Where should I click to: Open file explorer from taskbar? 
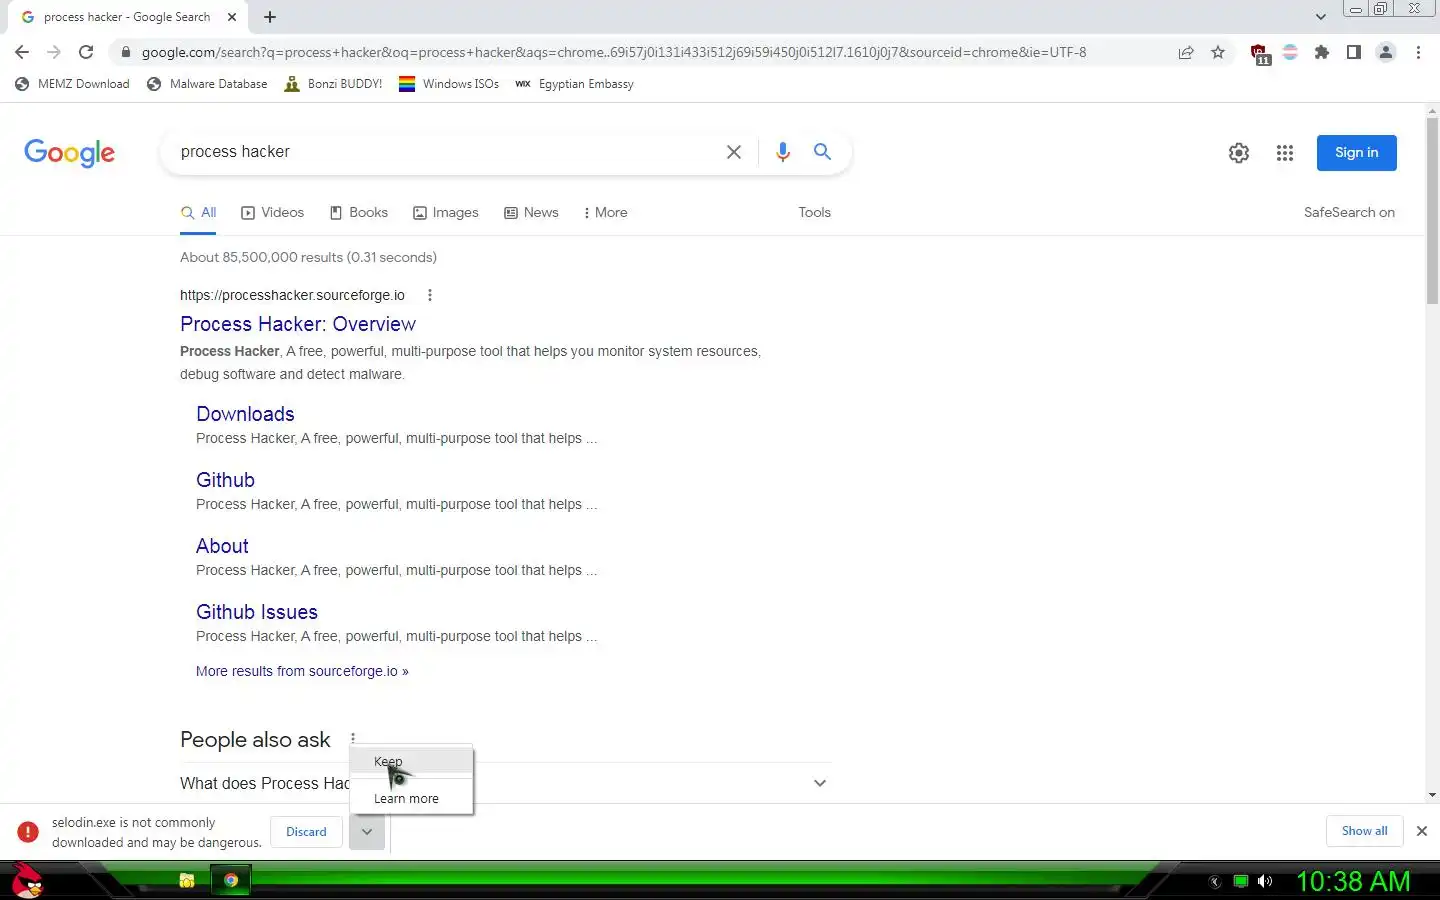click(x=186, y=880)
